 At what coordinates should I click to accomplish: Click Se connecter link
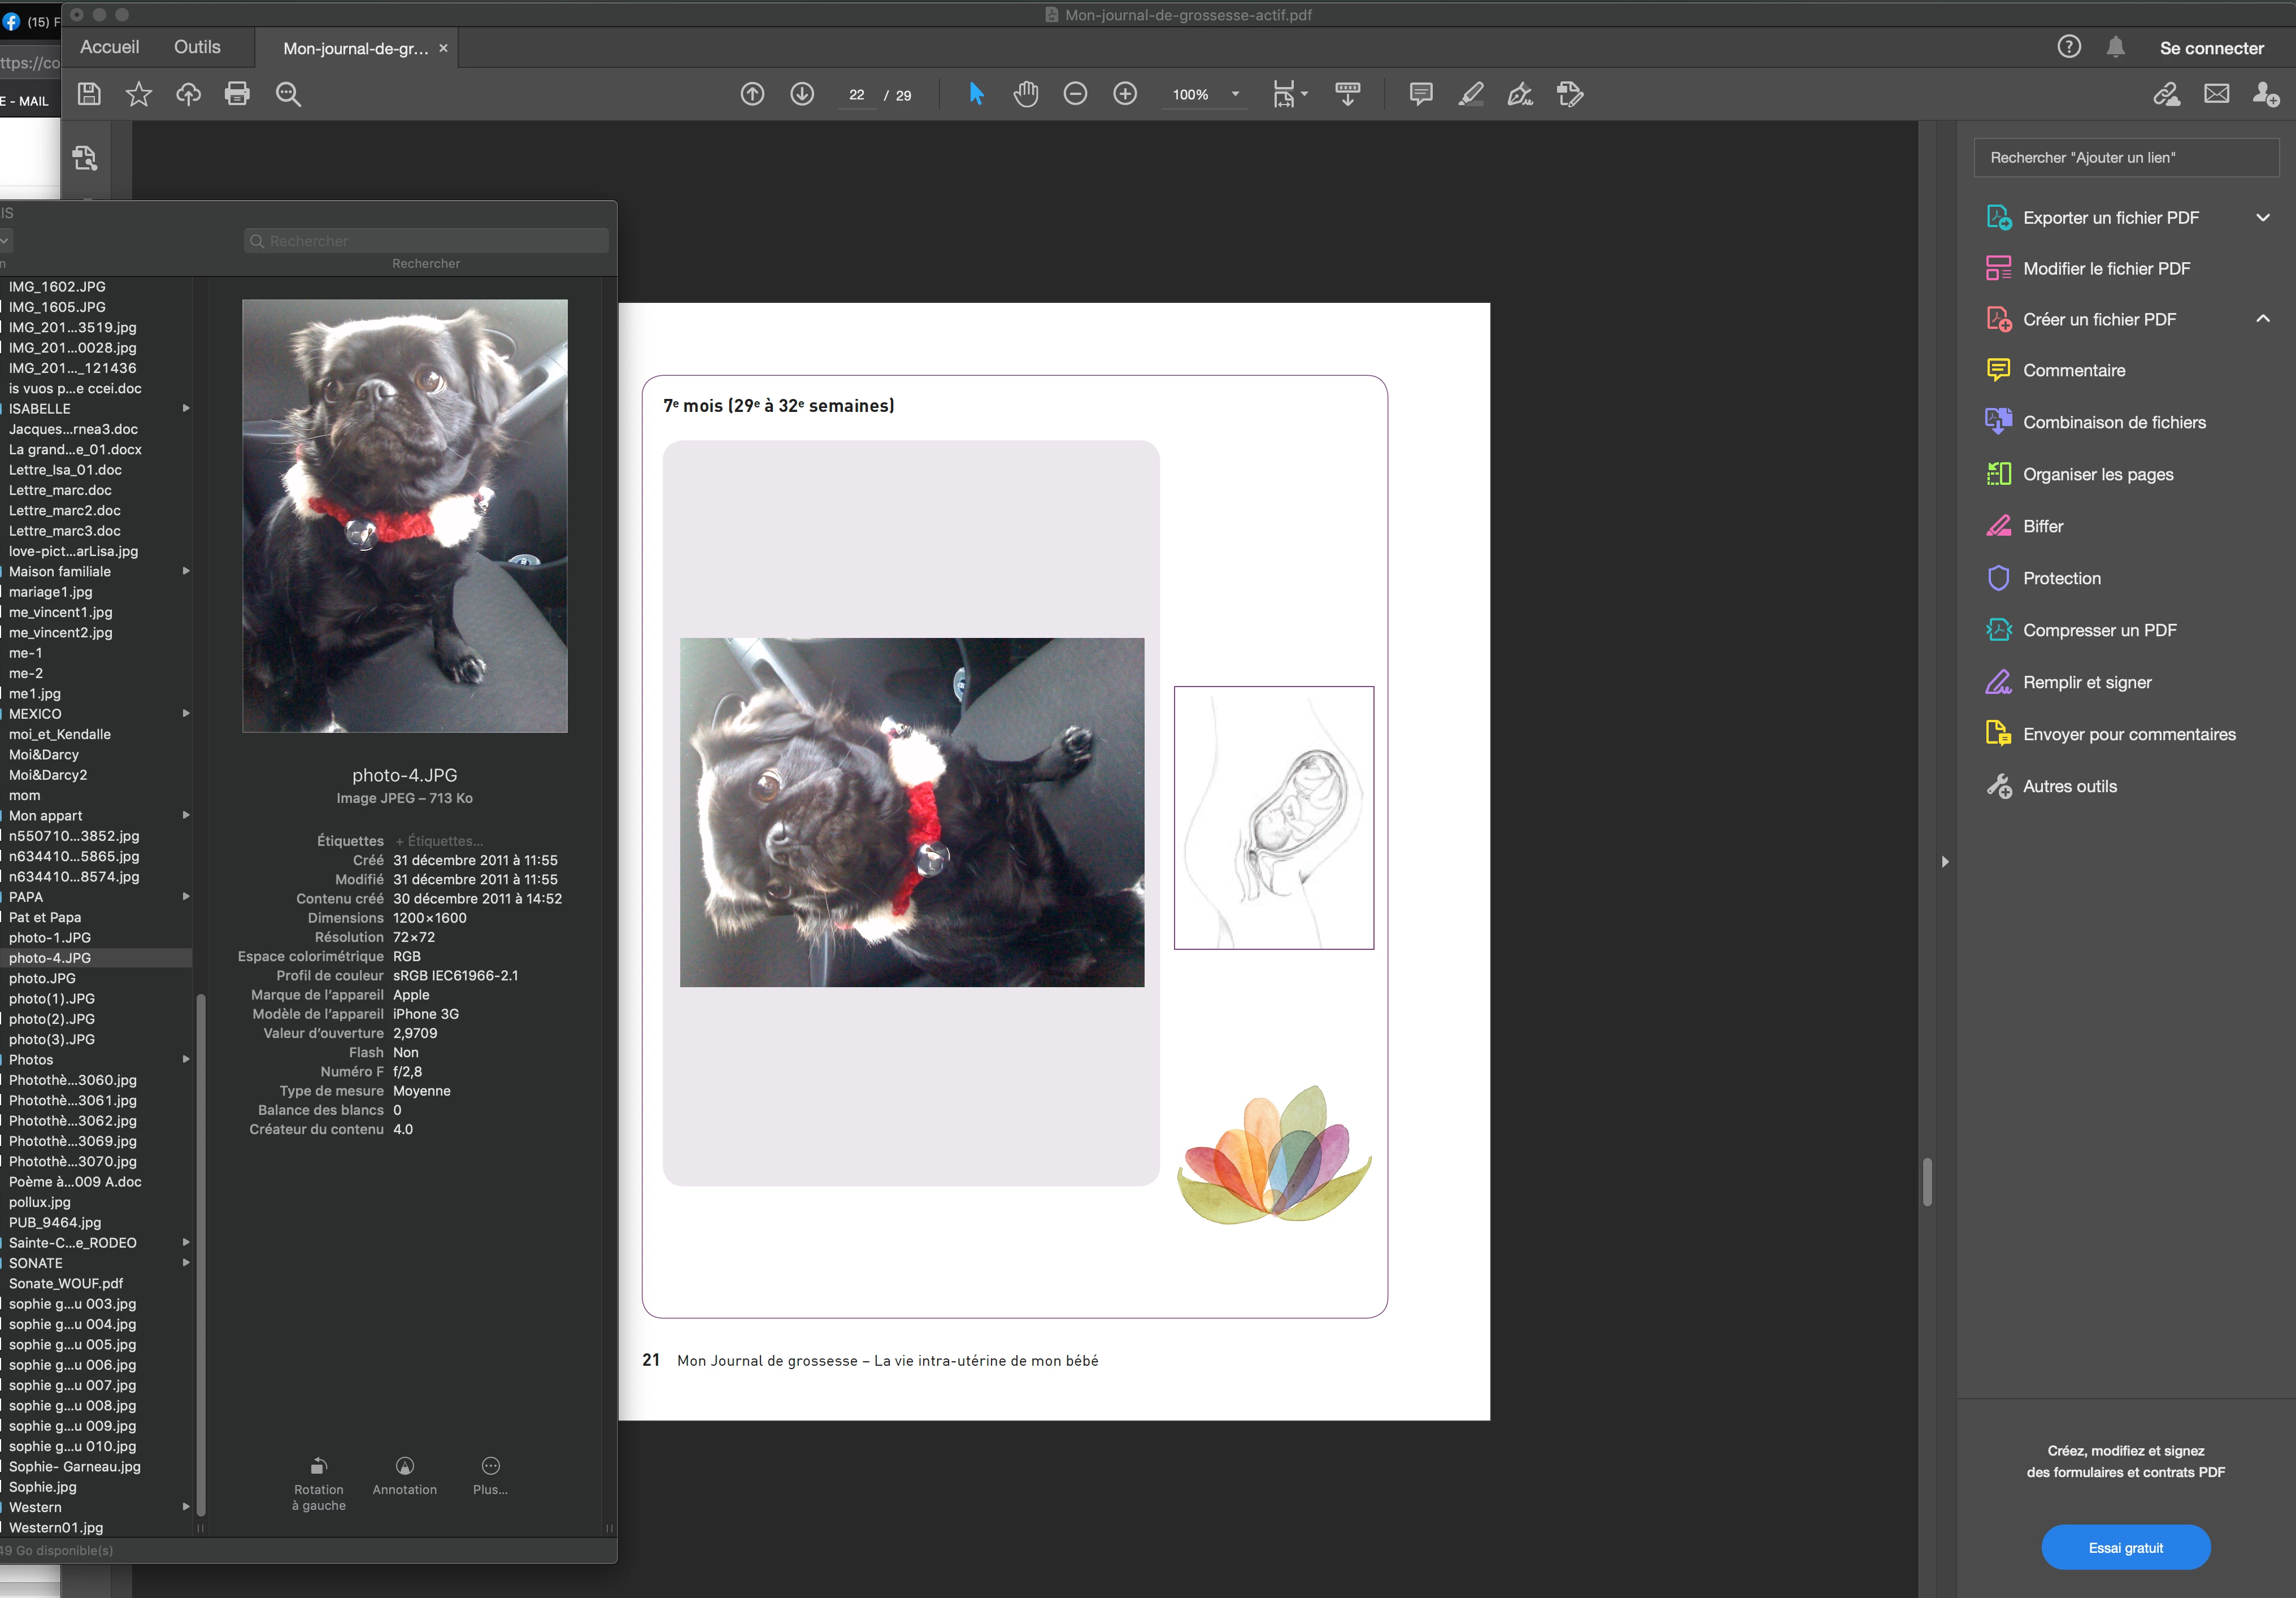[2211, 48]
